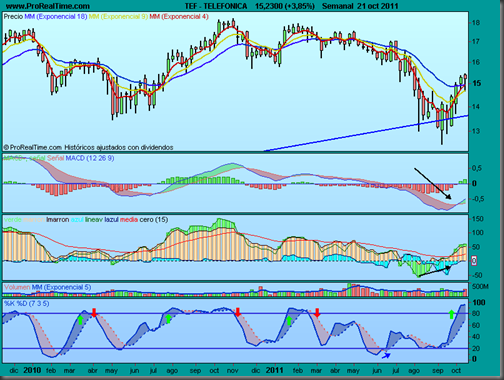Click the www.ProRealTime.com header text
Screen dimensions: 504x380
pos(48,6)
